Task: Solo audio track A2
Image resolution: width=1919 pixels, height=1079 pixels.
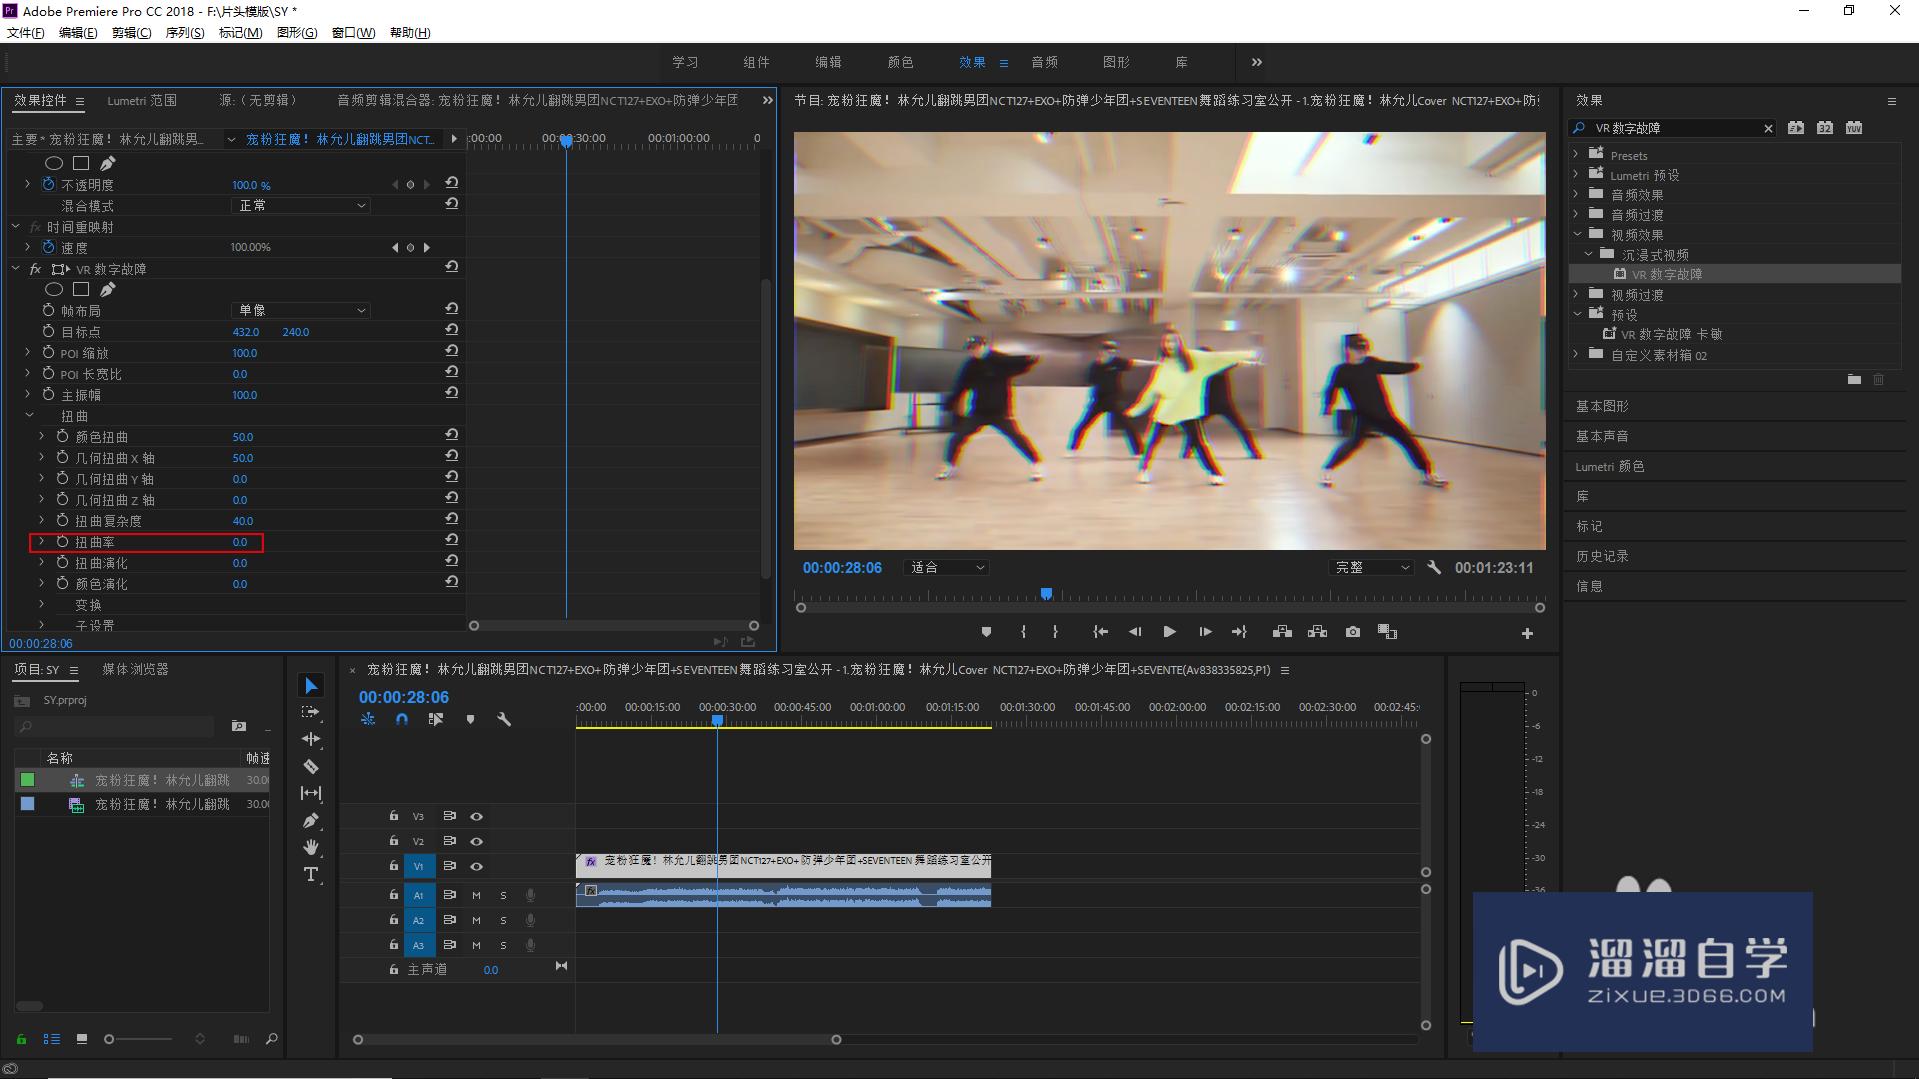Action: tap(503, 920)
